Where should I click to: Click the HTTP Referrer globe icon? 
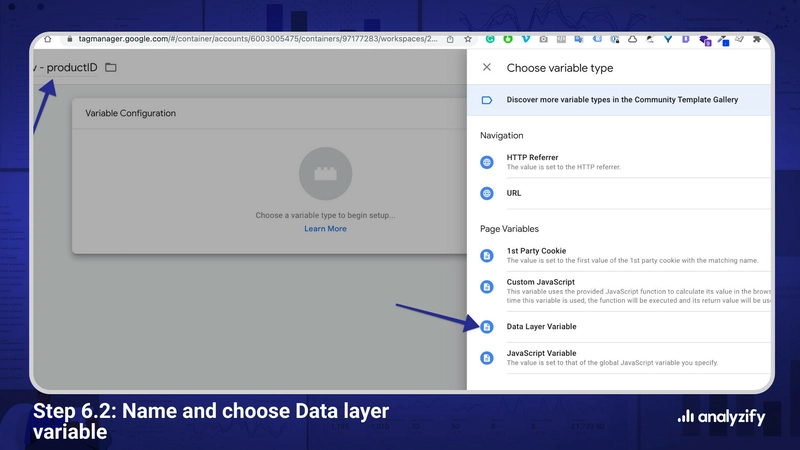487,162
